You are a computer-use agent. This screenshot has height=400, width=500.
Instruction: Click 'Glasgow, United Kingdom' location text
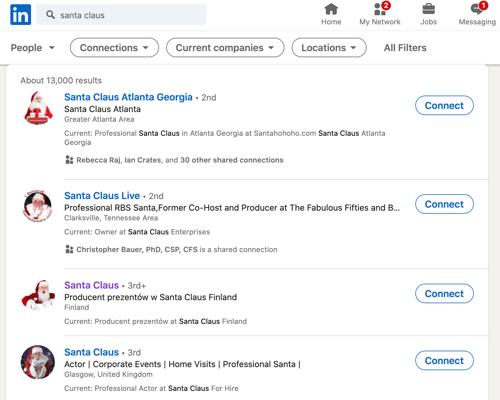pos(108,374)
